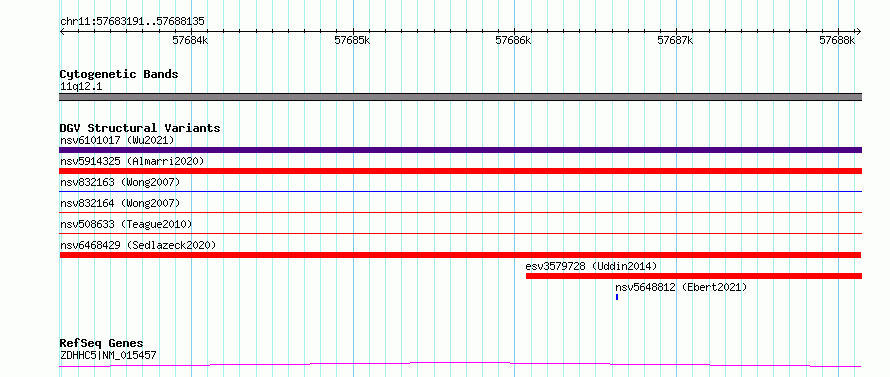Image resolution: width=890 pixels, height=377 pixels.
Task: Click the thin red nsv832164 variant line
Action: (x=460, y=212)
